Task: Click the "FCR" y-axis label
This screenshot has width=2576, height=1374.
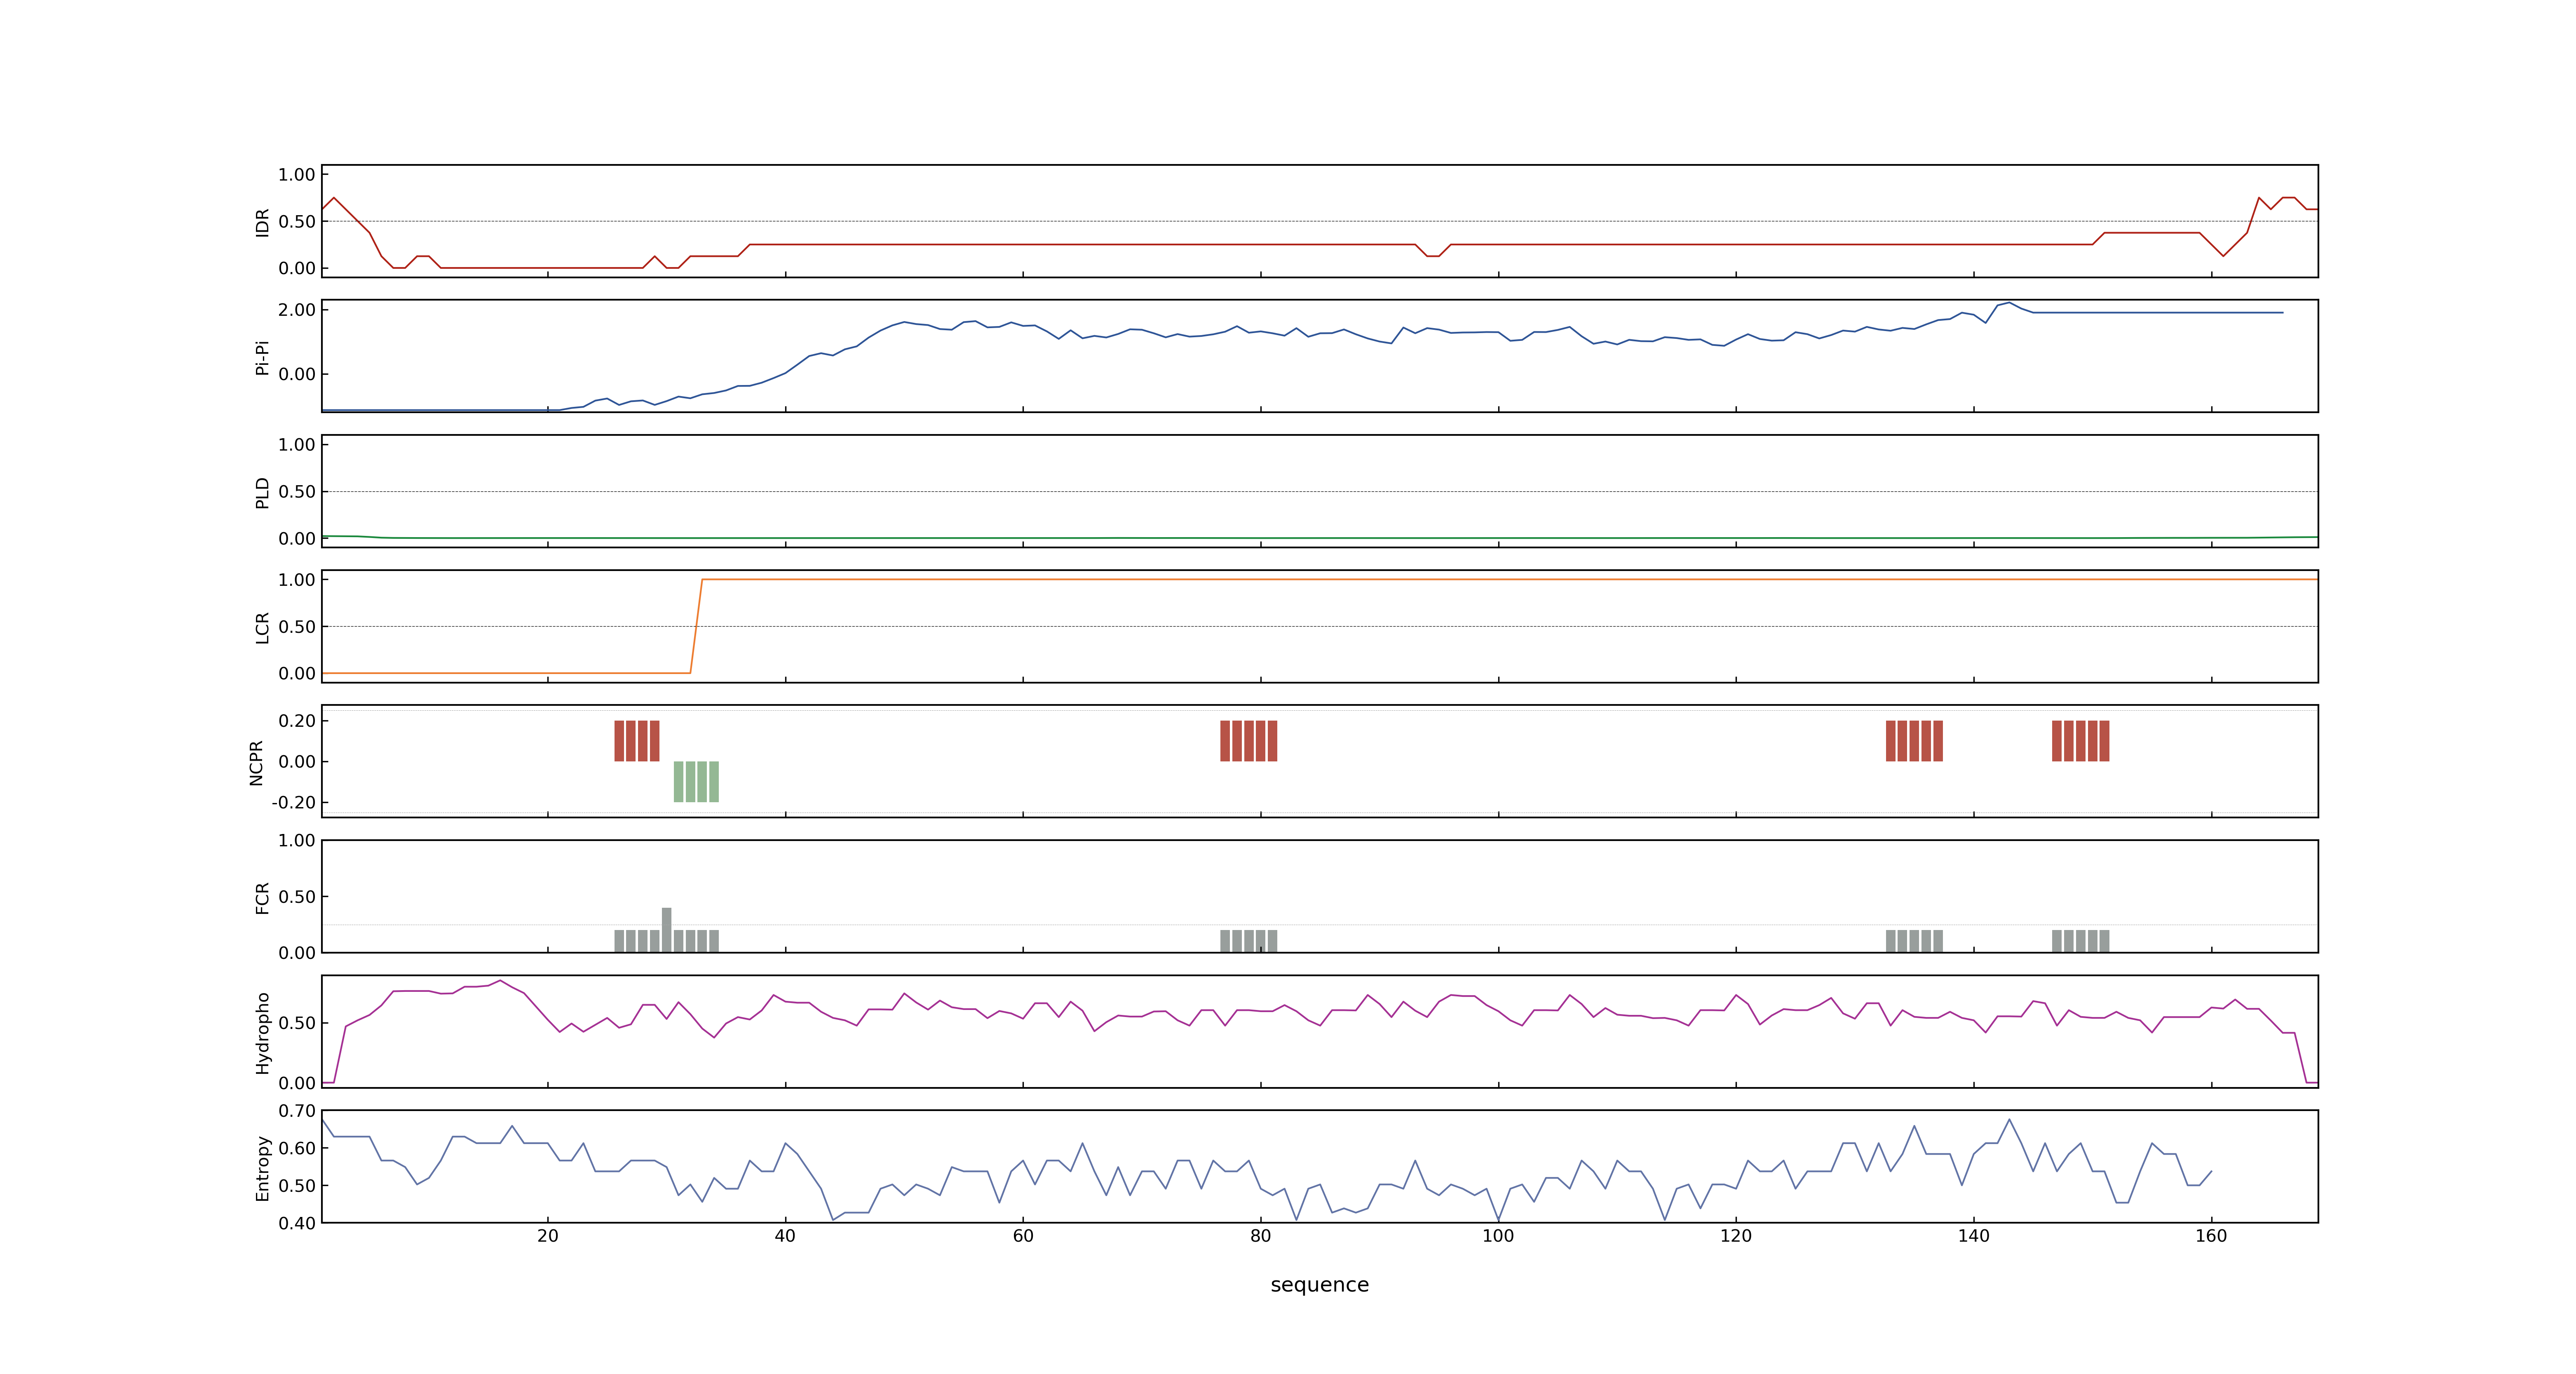Action: [263, 897]
